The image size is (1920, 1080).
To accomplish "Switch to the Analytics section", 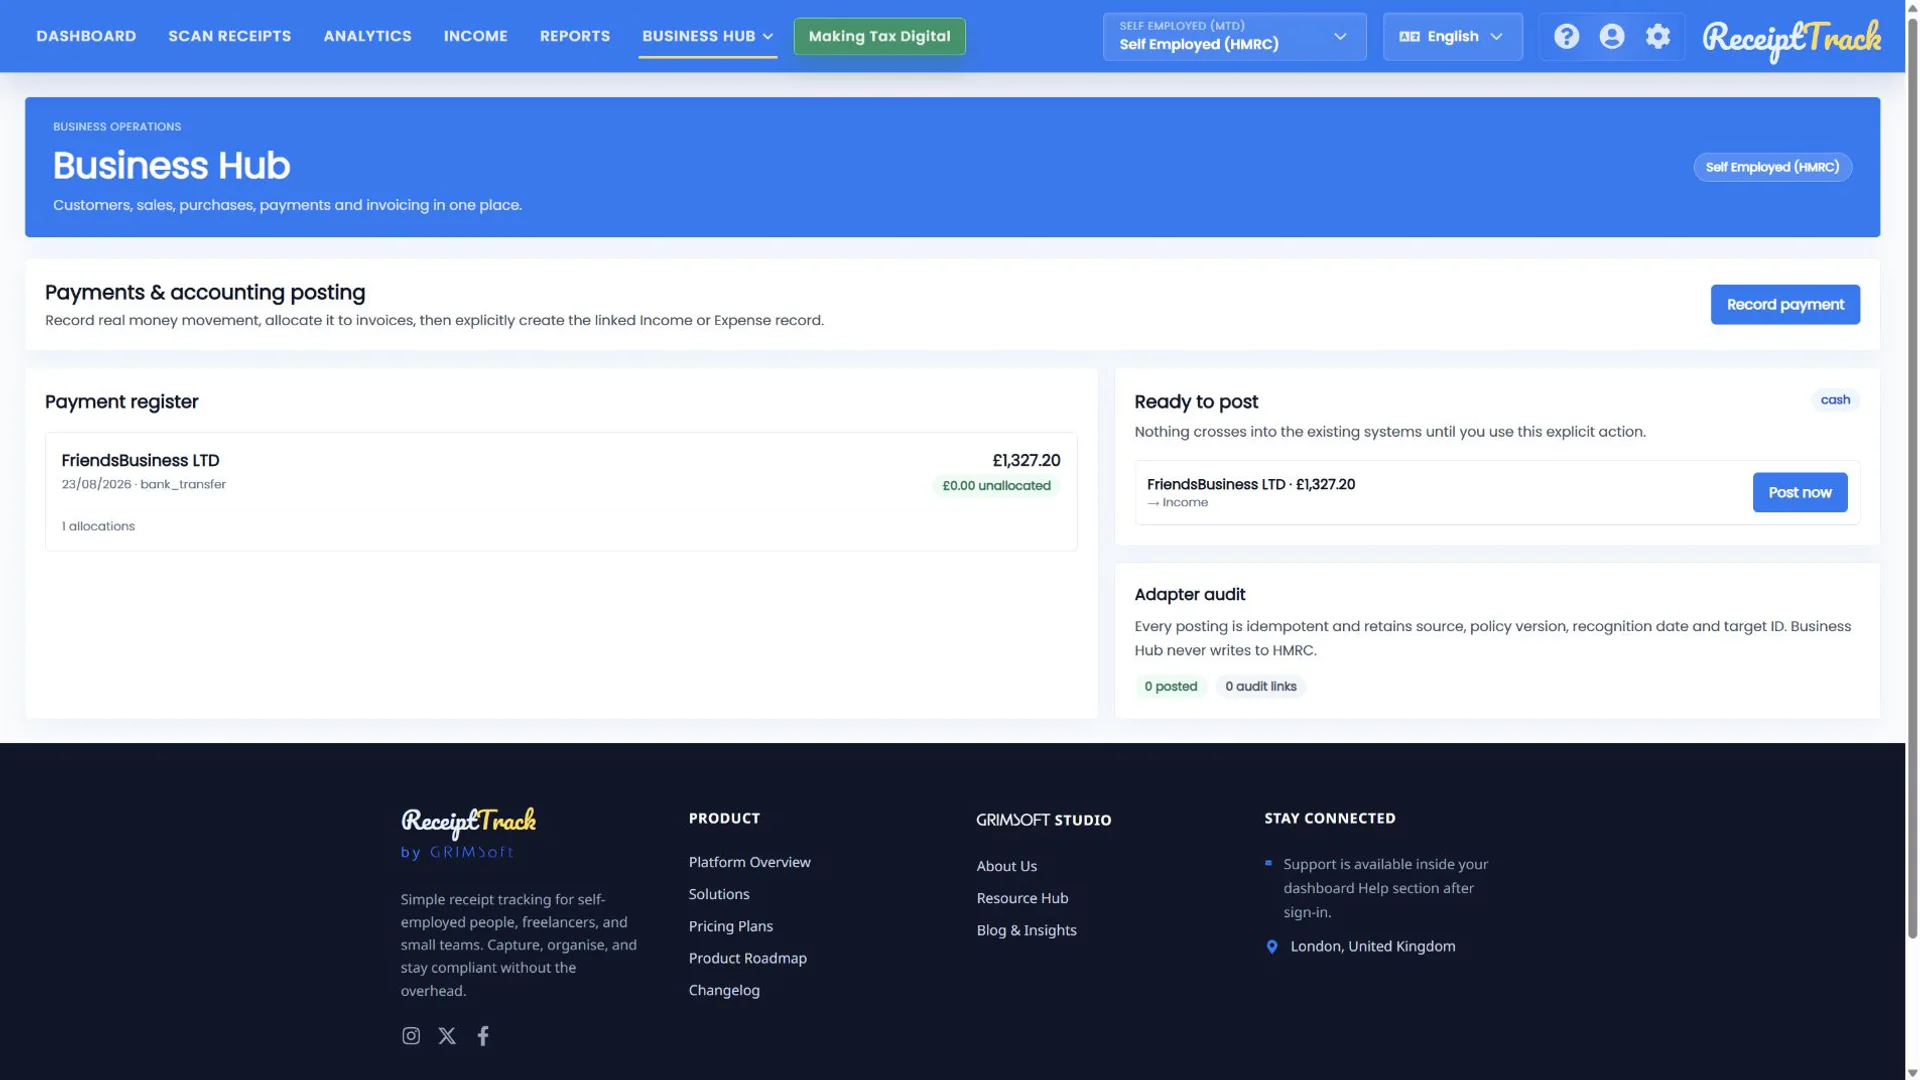I will pos(367,36).
